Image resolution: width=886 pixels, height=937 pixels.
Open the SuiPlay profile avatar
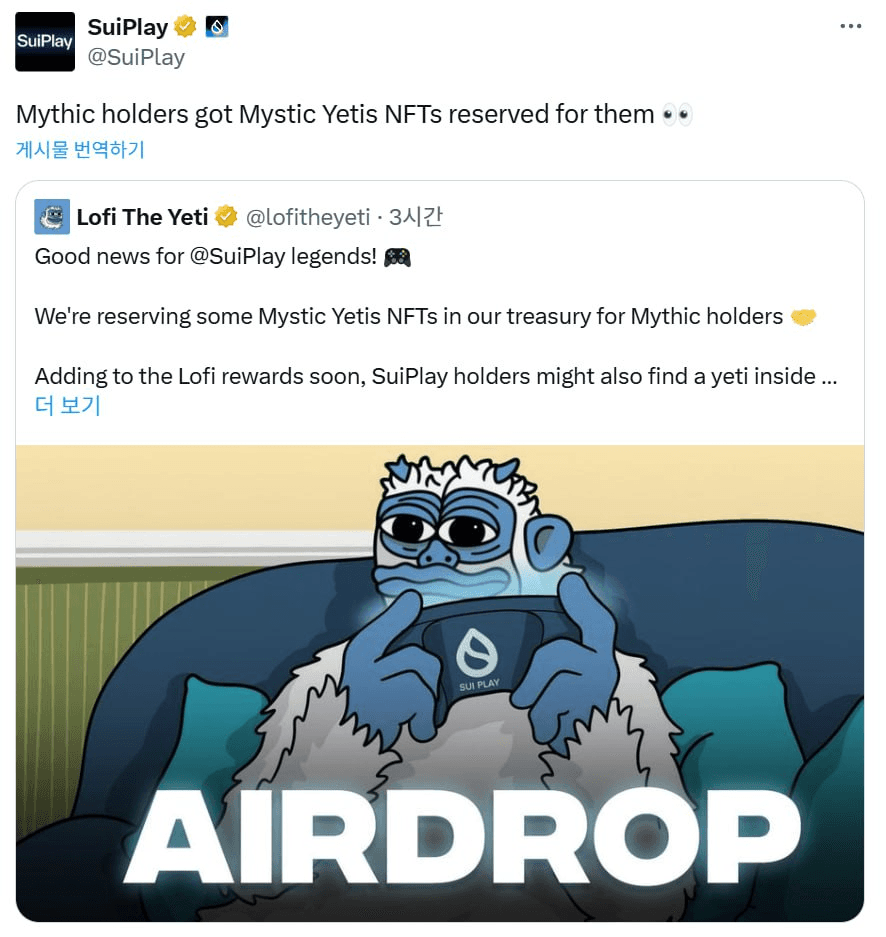click(45, 41)
